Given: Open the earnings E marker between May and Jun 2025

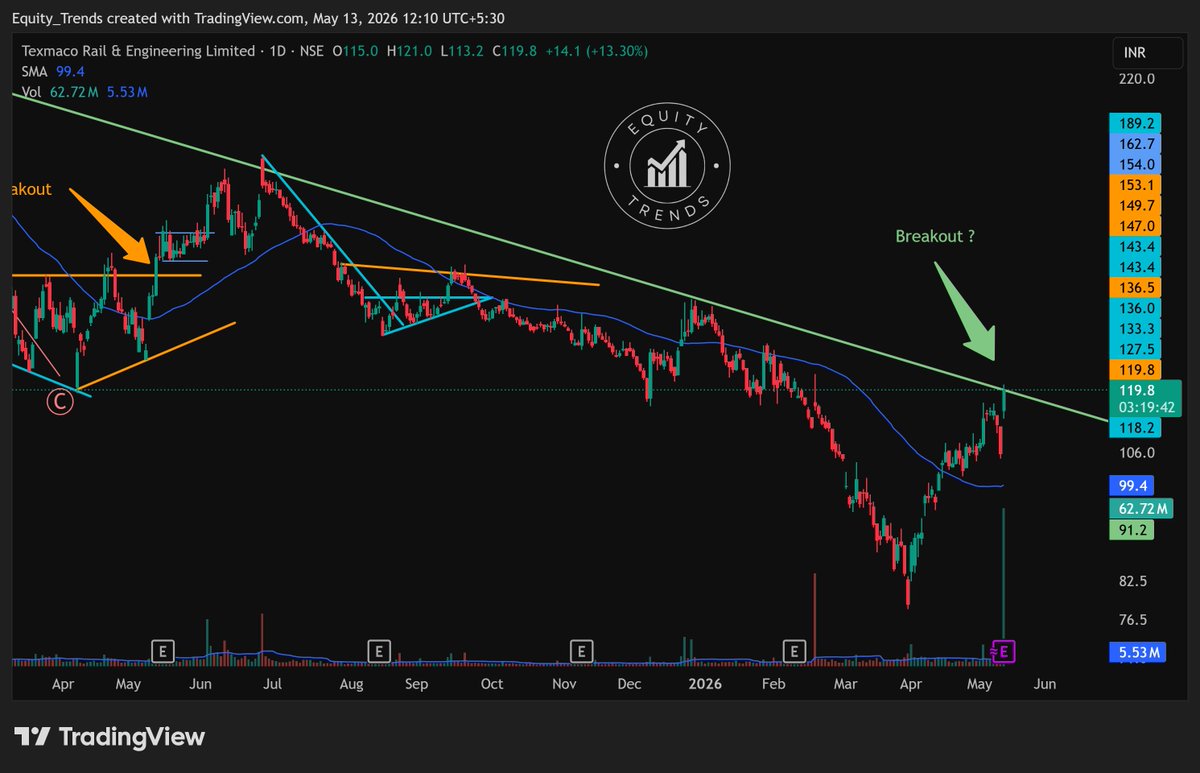Looking at the screenshot, I should (163, 652).
